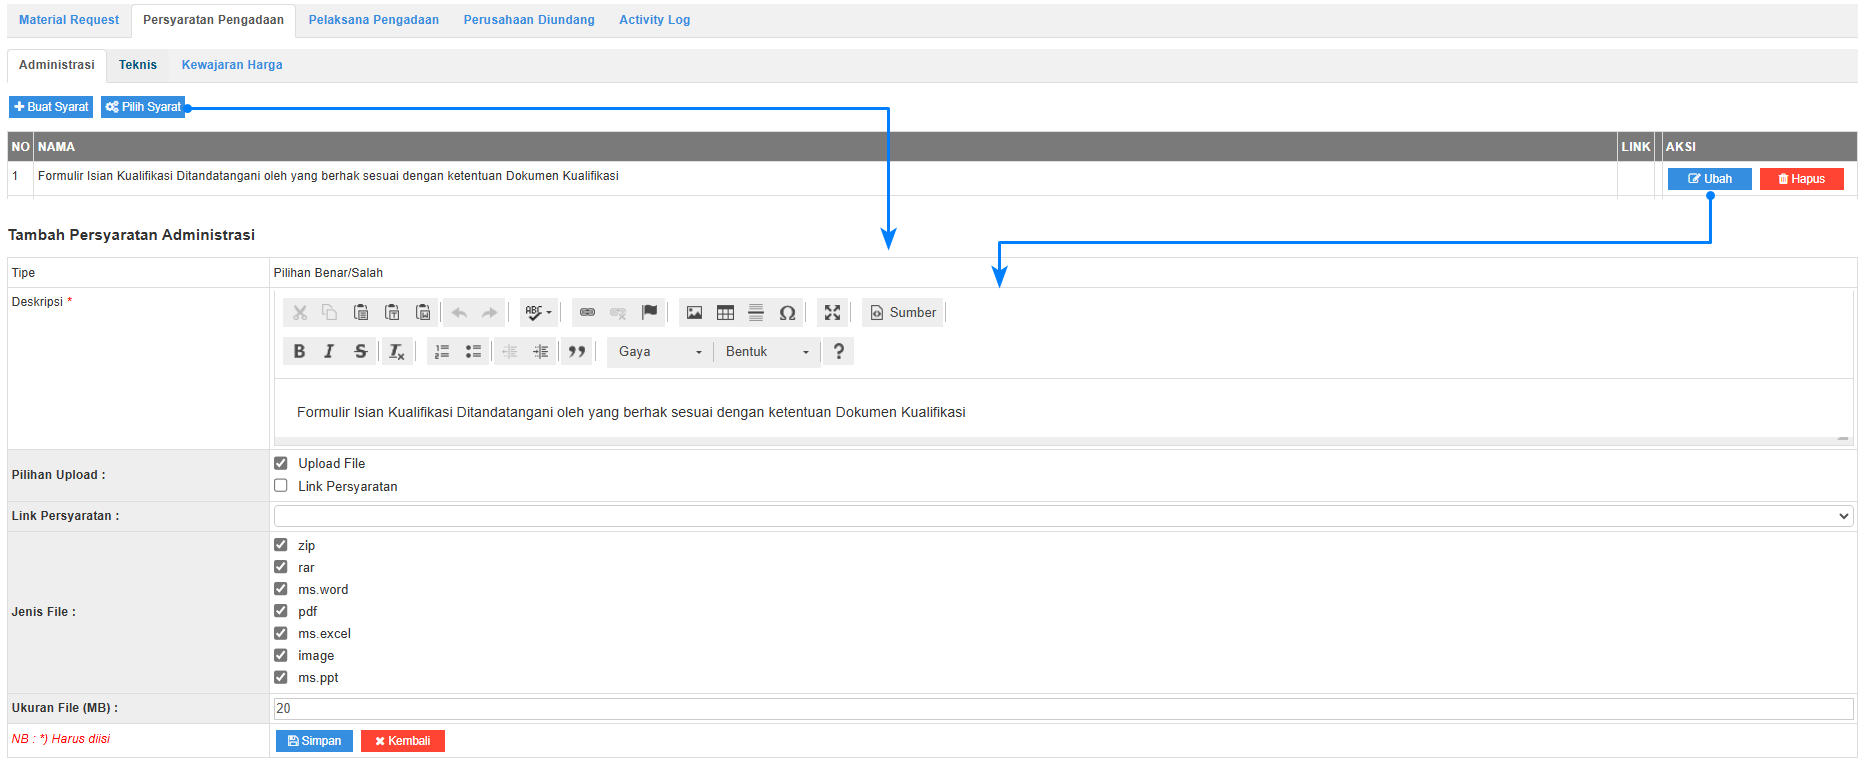Uncheck the rar file type

tap(281, 567)
